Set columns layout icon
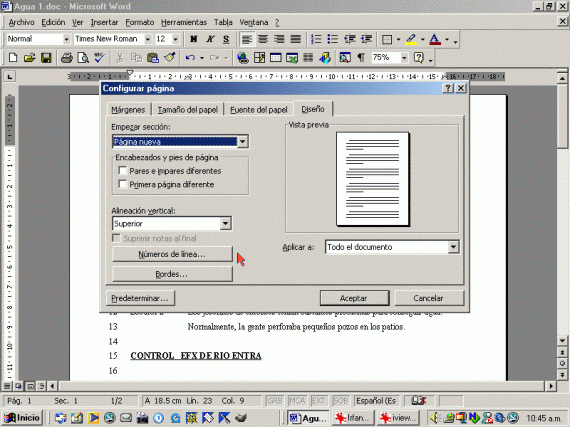570x427 pixels. [x=308, y=58]
